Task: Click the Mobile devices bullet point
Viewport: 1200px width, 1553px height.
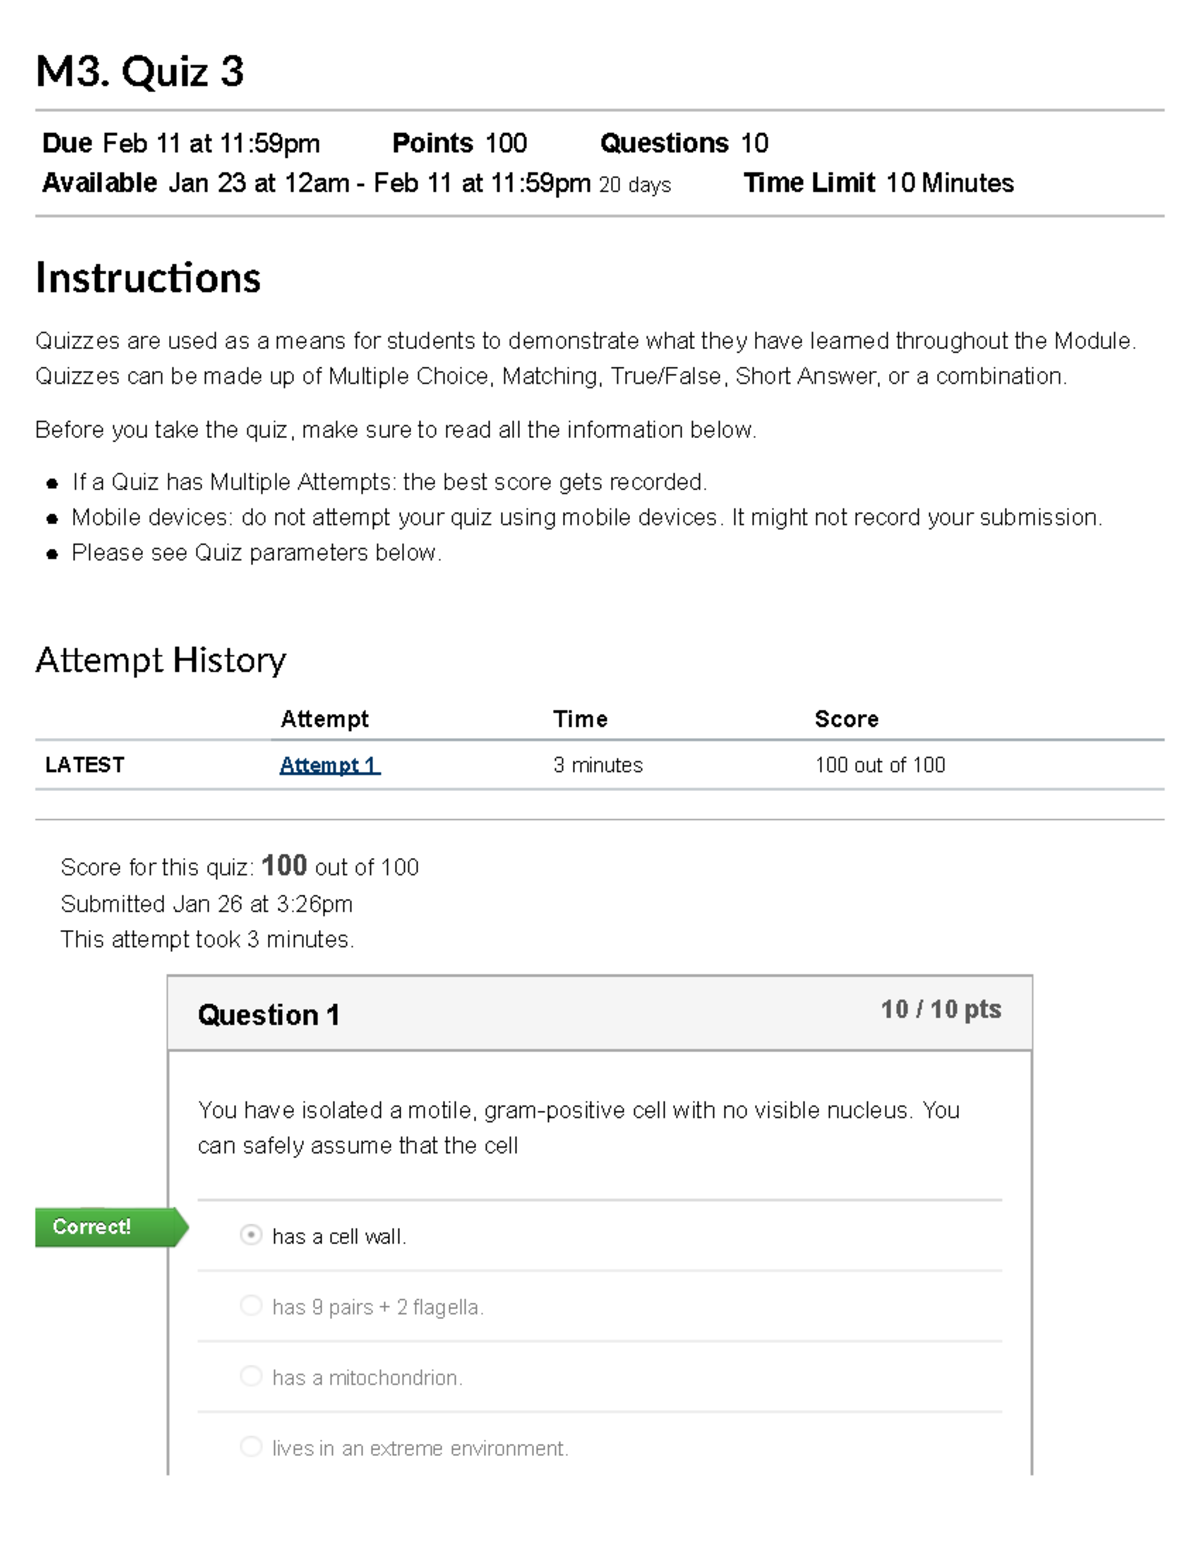Action: pyautogui.click(x=586, y=517)
